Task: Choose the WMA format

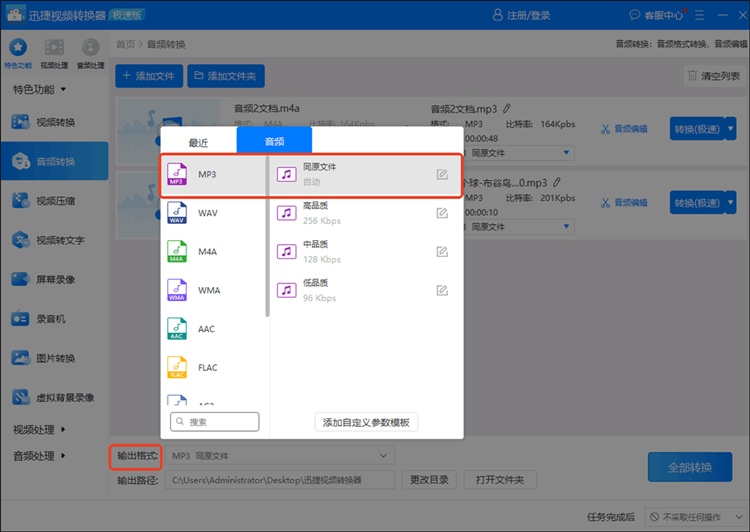Action: [213, 290]
